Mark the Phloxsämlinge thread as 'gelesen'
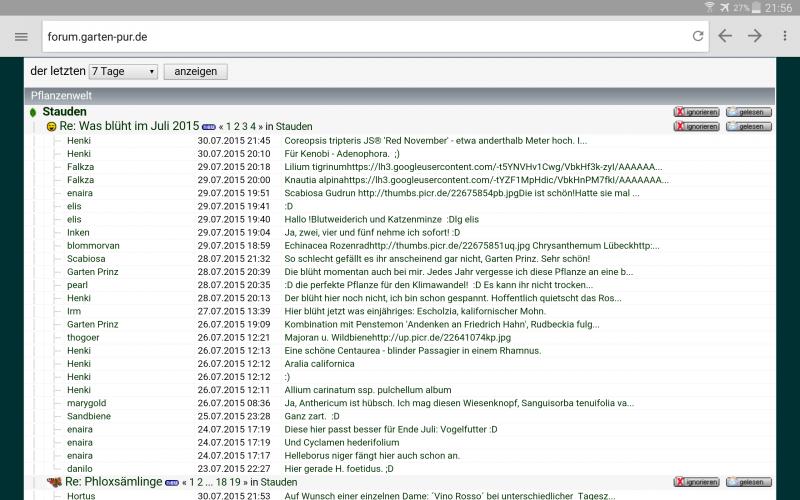The image size is (800, 500). click(x=748, y=482)
